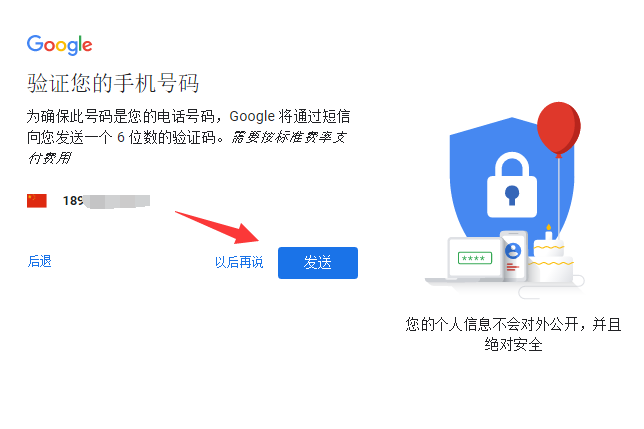Screen dimensions: 644x429
Task: Click the laptop with password stars
Action: point(468,261)
